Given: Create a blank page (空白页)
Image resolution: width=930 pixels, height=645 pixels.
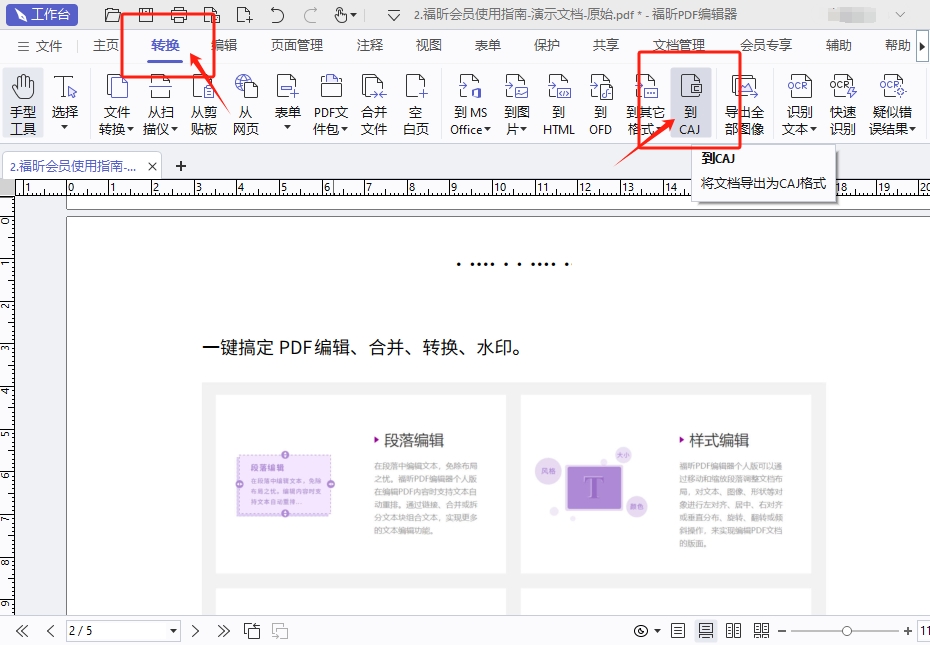Looking at the screenshot, I should pos(416,103).
